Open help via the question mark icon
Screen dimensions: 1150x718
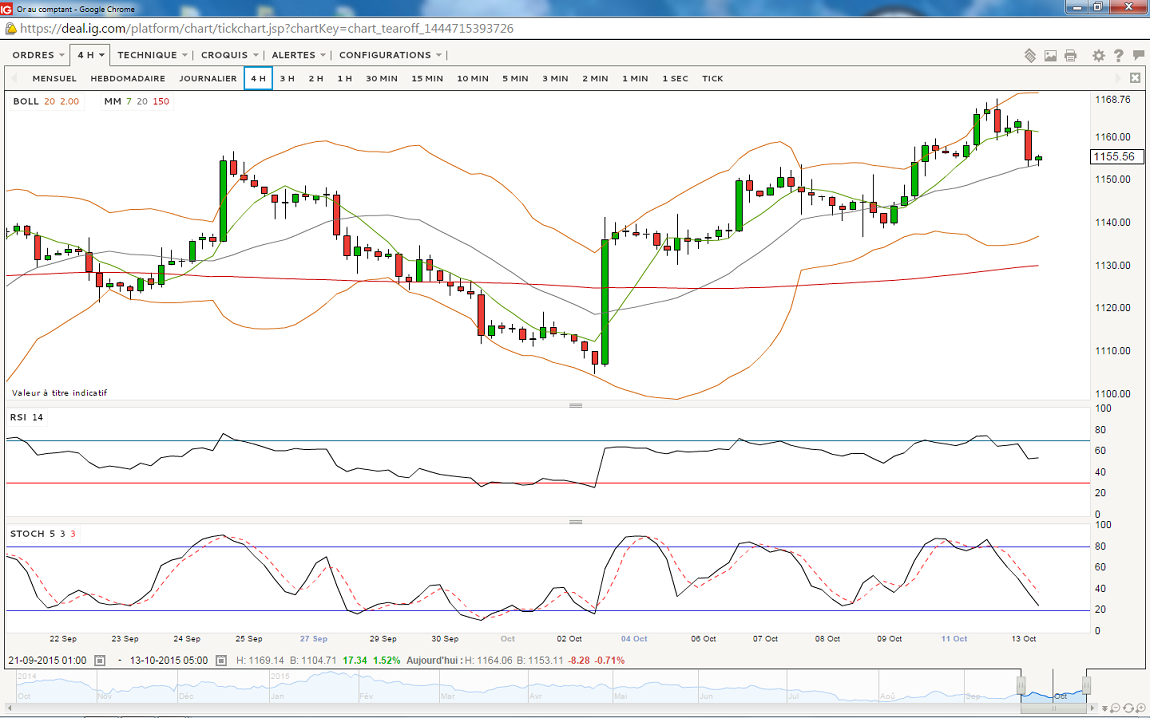(1118, 55)
